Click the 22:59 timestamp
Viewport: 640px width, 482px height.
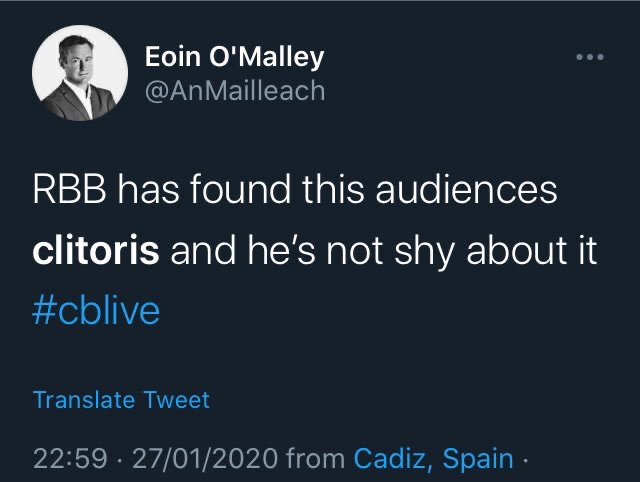69,460
